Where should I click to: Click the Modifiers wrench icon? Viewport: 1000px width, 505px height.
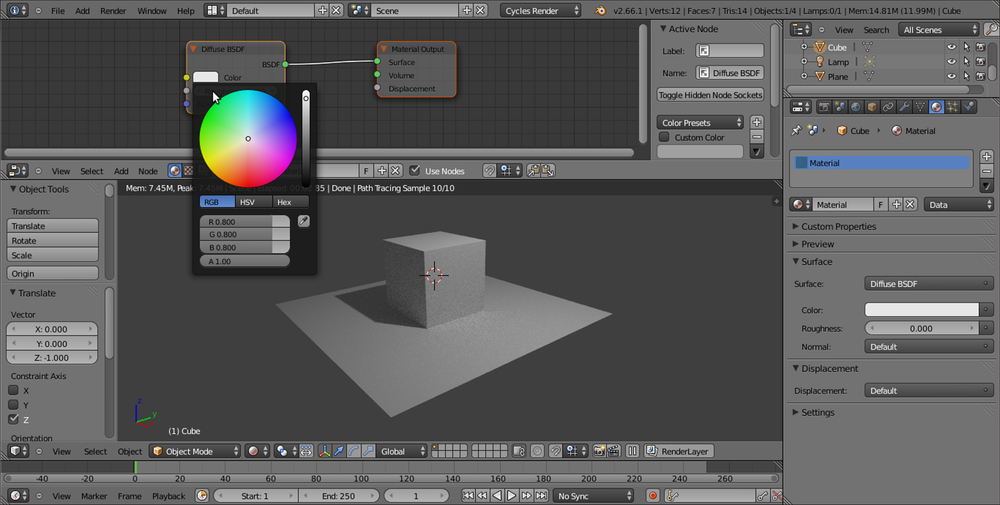click(x=904, y=107)
